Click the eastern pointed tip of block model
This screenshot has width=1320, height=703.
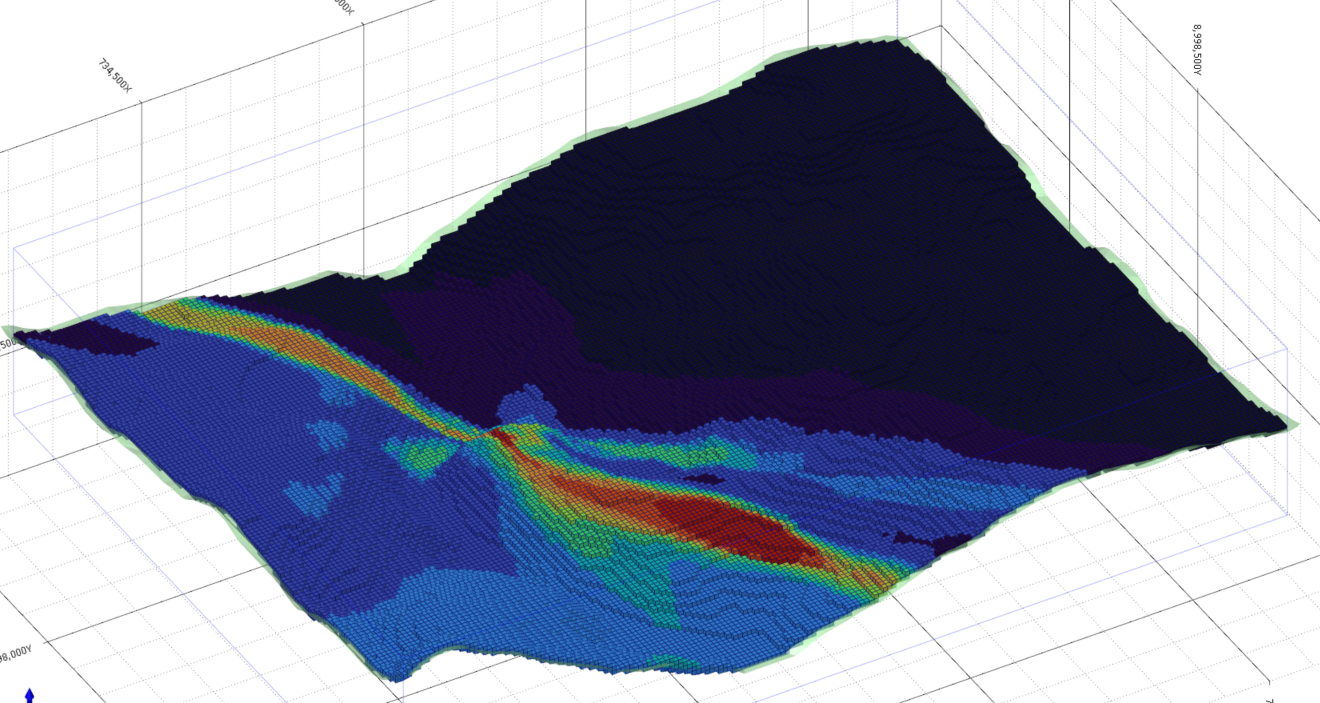click(x=1283, y=427)
